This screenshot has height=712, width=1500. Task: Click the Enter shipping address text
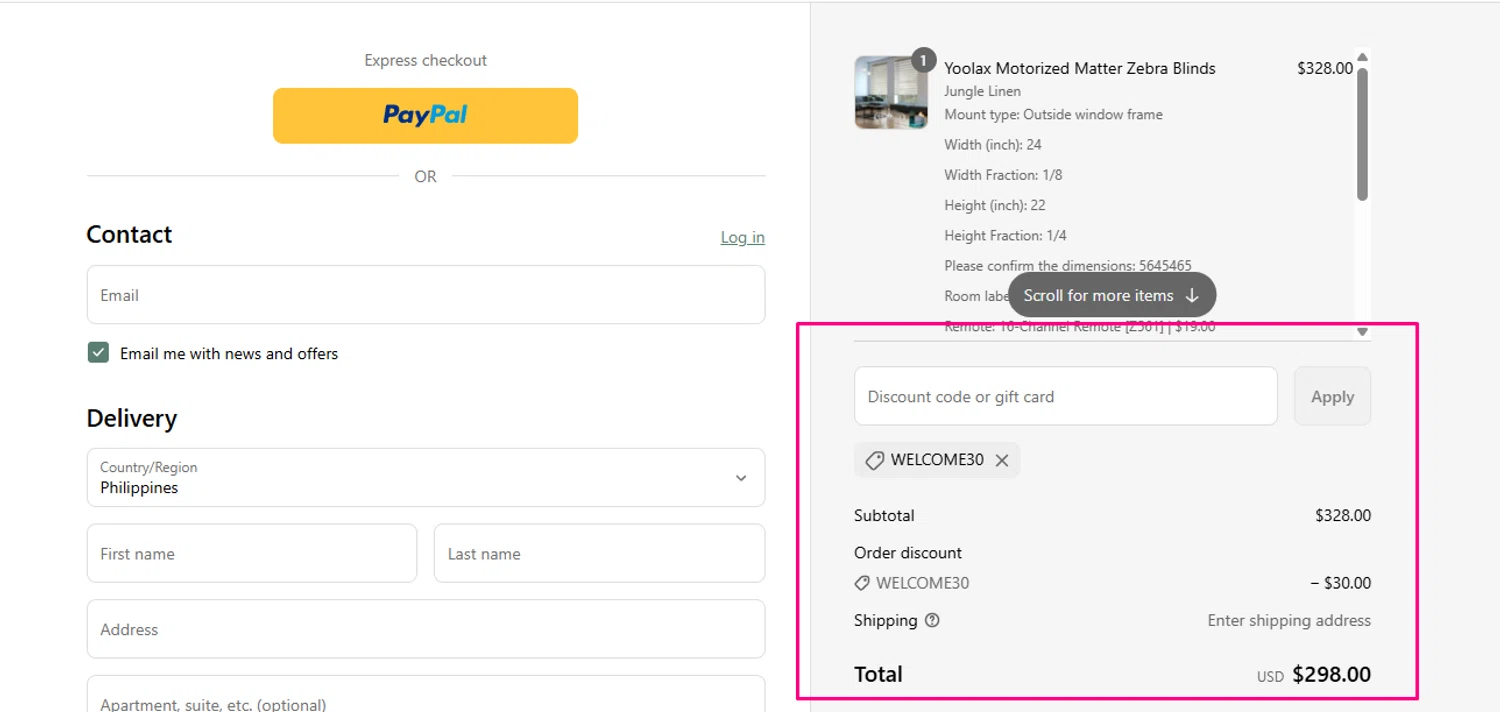pyautogui.click(x=1289, y=620)
